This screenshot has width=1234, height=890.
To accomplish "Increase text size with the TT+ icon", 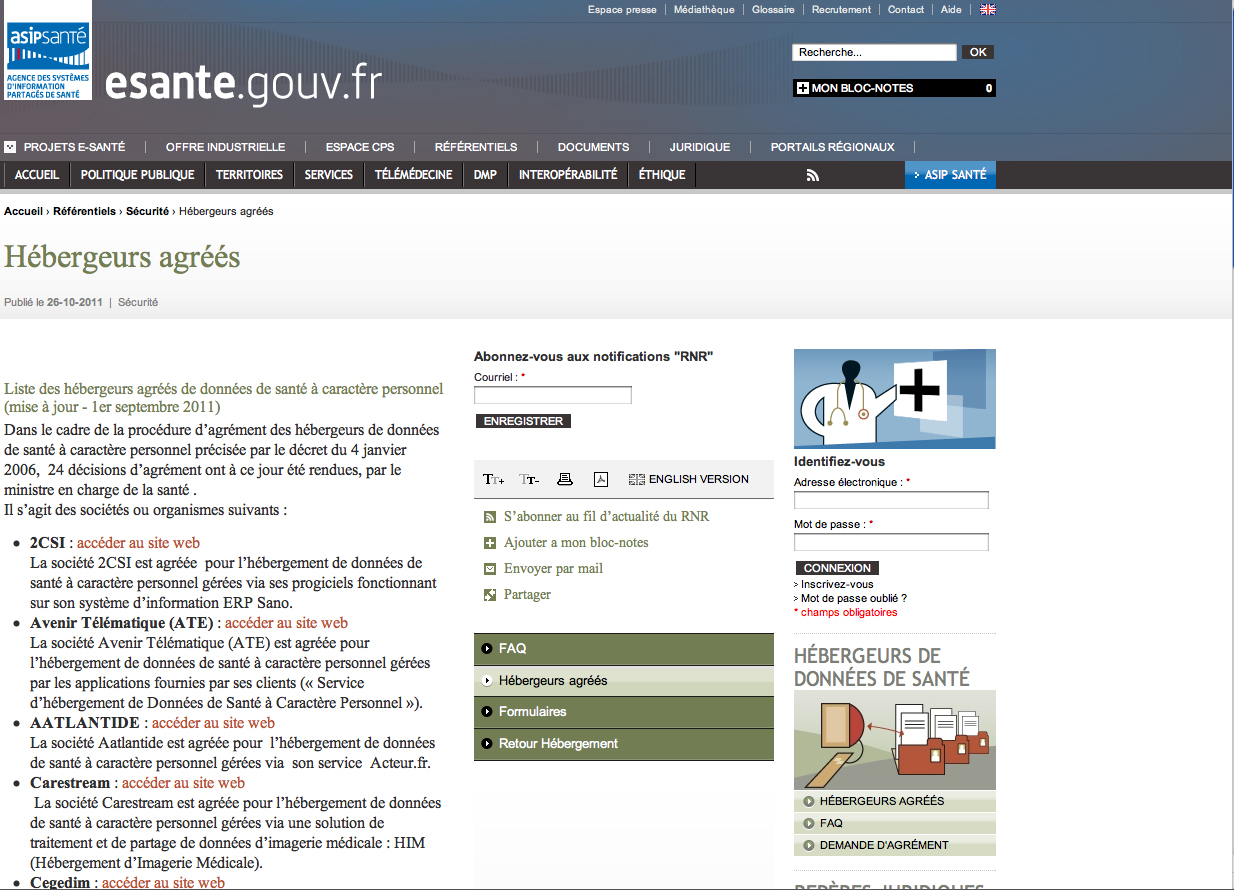I will (494, 480).
